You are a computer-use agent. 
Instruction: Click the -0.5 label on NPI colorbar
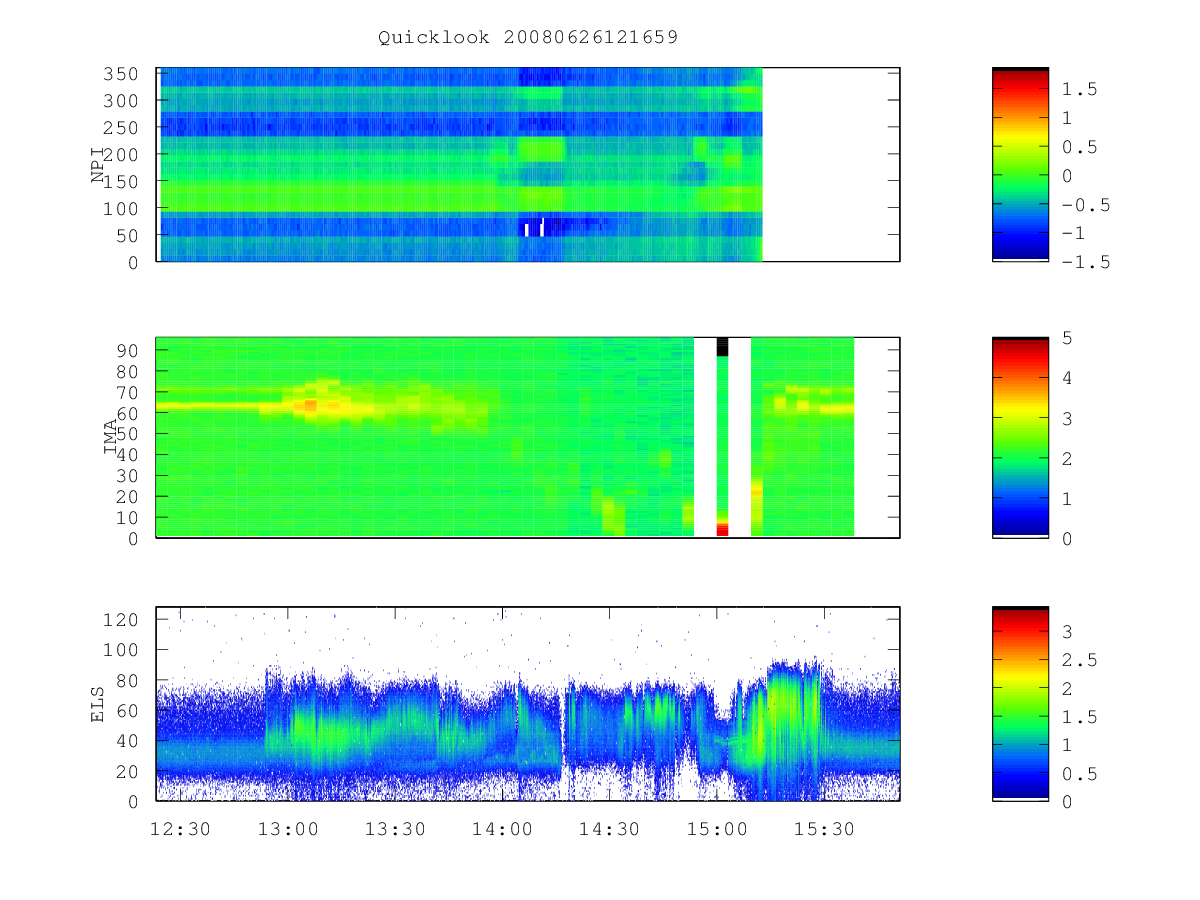click(1087, 205)
